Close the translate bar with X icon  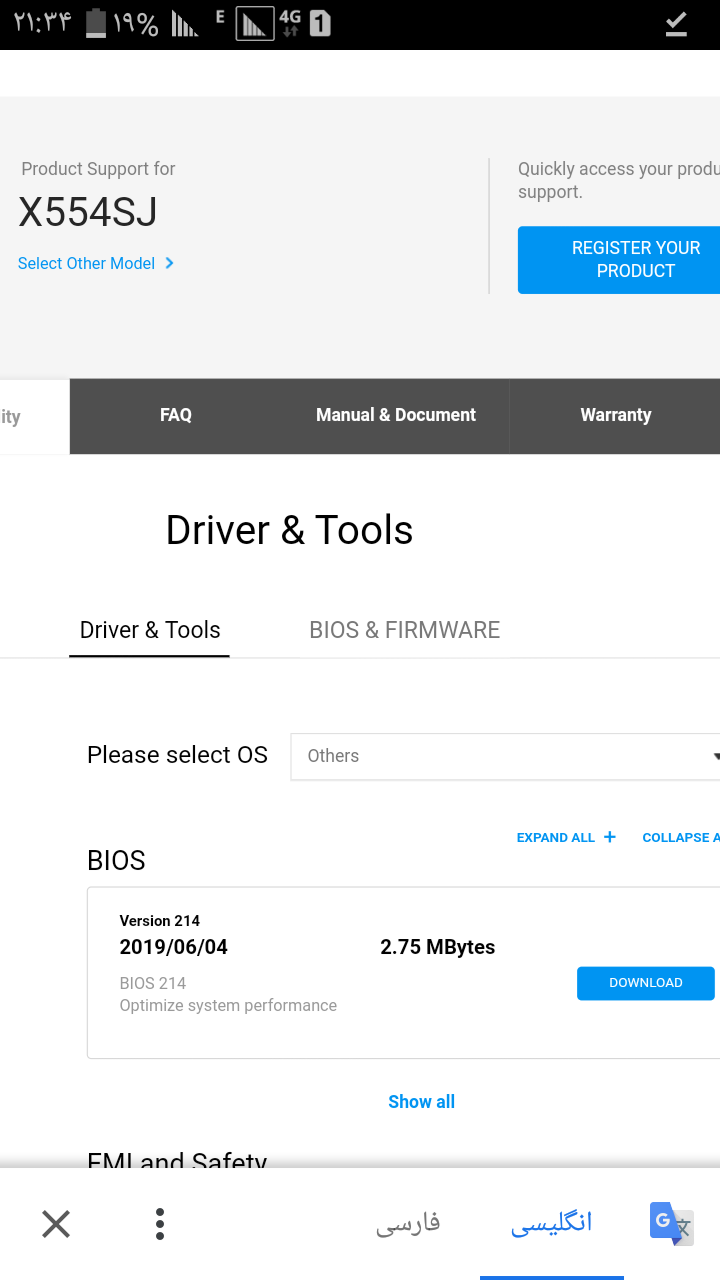pyautogui.click(x=56, y=1224)
